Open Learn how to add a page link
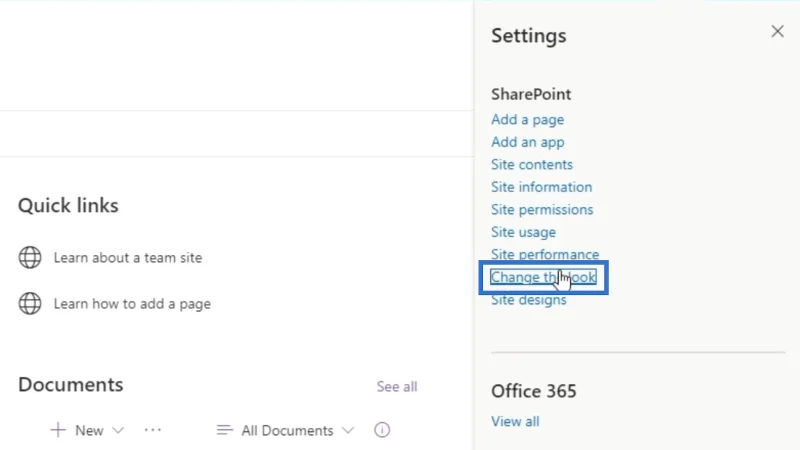 pos(132,304)
